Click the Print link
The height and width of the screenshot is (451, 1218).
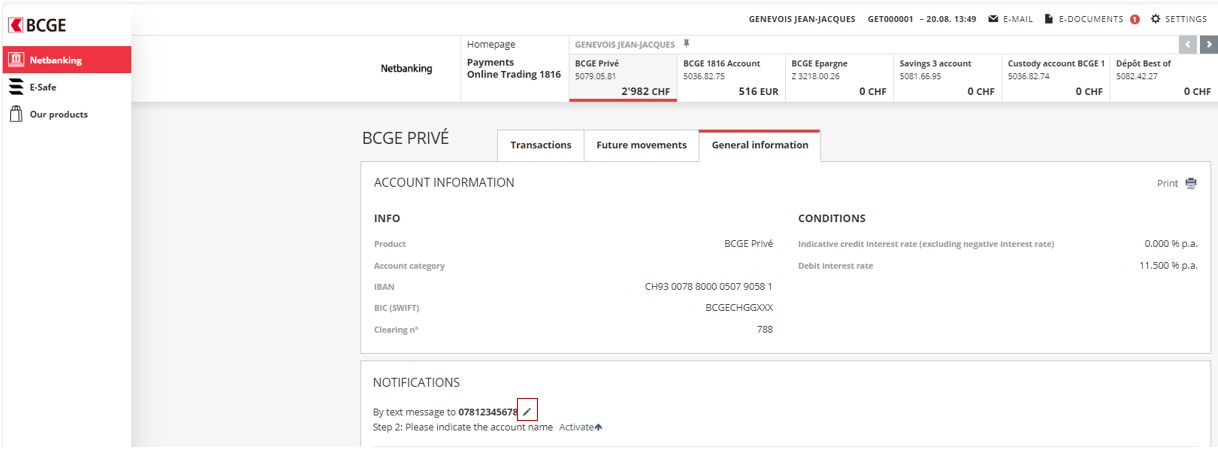click(x=1167, y=183)
